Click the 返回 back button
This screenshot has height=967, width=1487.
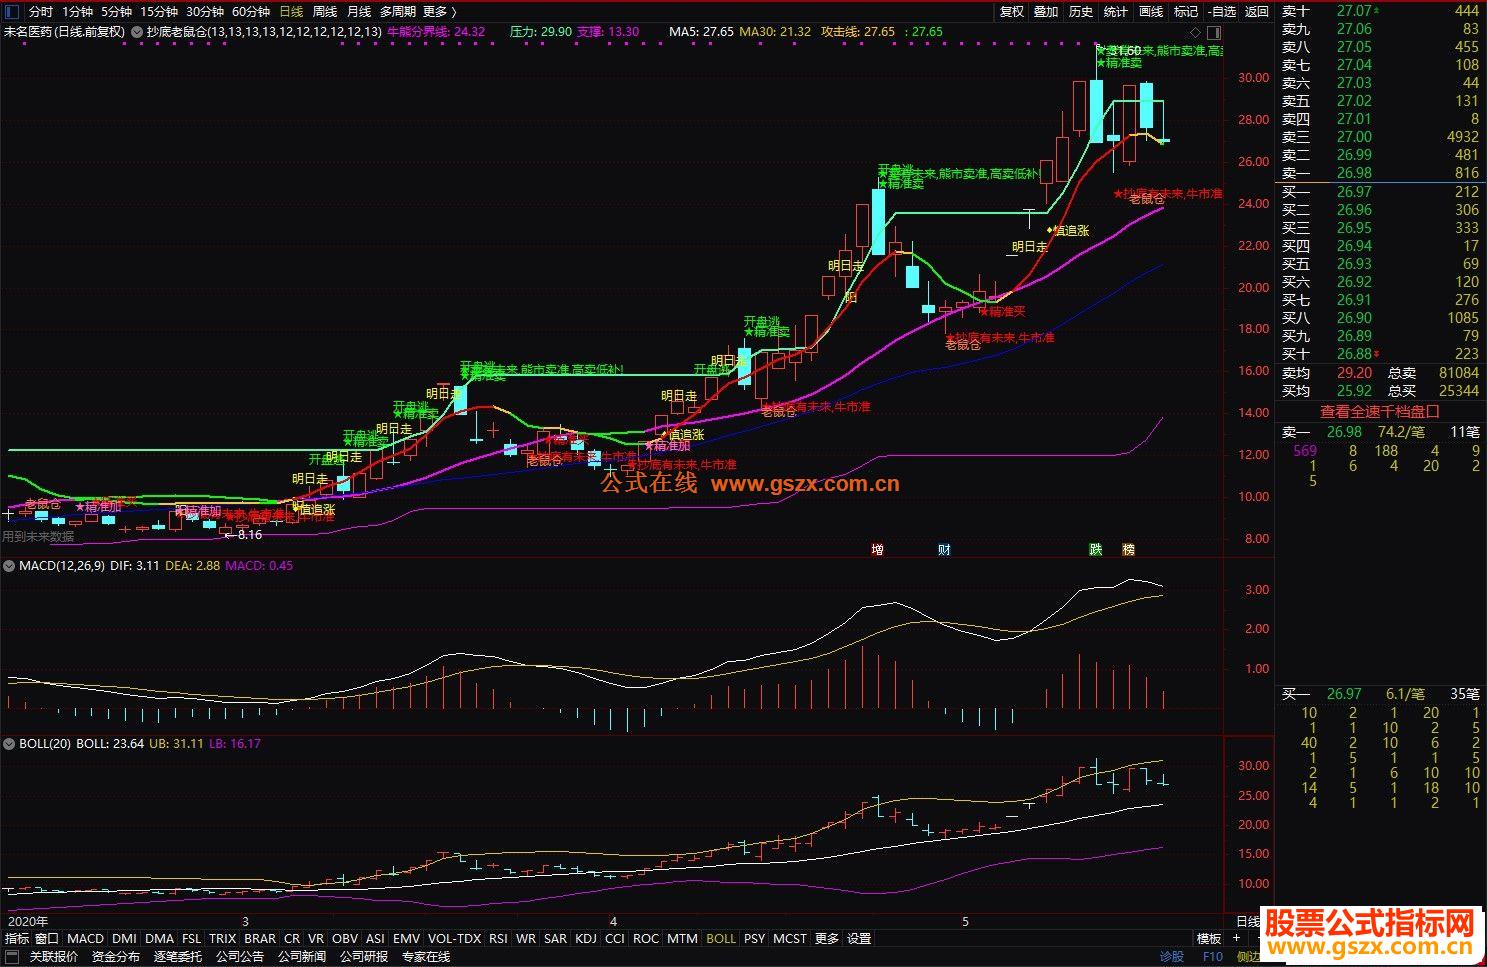point(1257,12)
